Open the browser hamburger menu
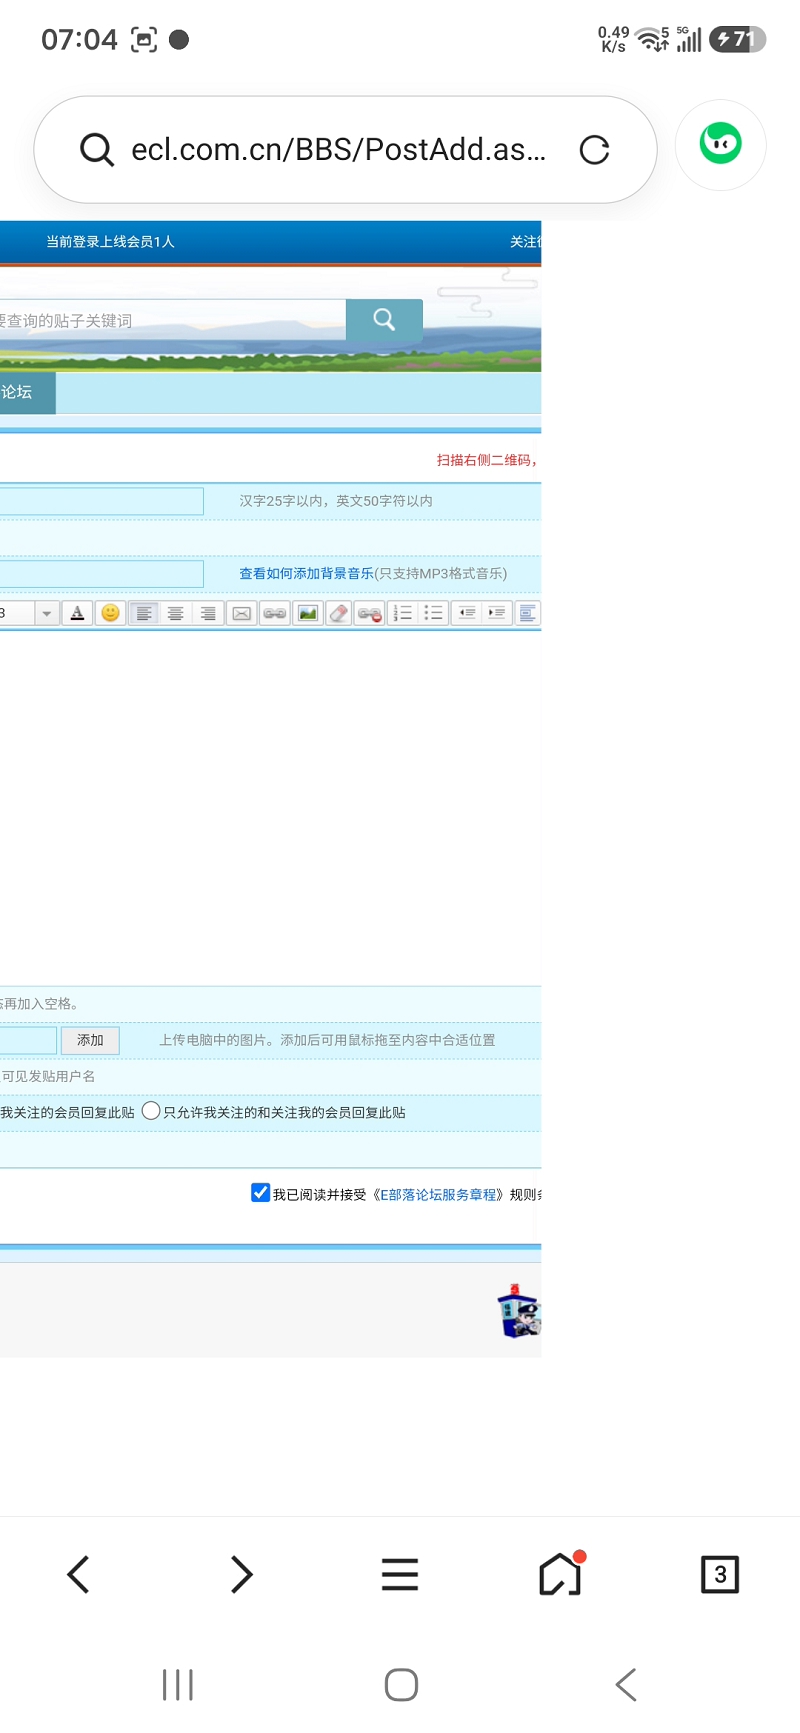 pyautogui.click(x=400, y=1574)
